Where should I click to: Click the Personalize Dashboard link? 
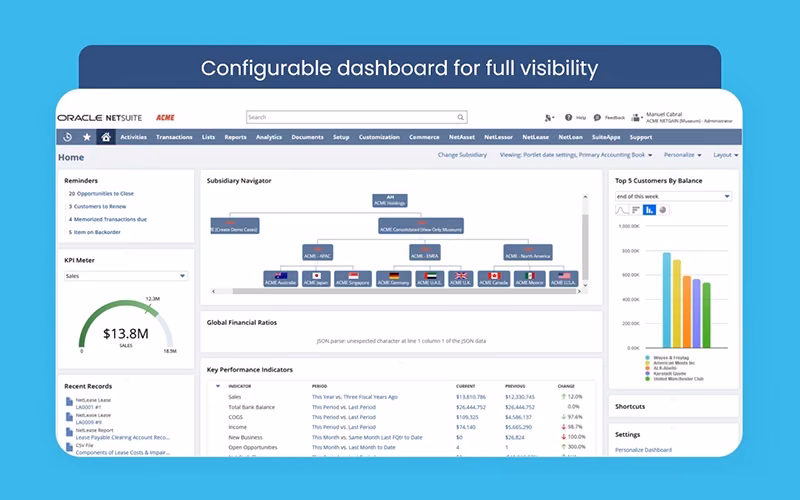click(x=643, y=450)
